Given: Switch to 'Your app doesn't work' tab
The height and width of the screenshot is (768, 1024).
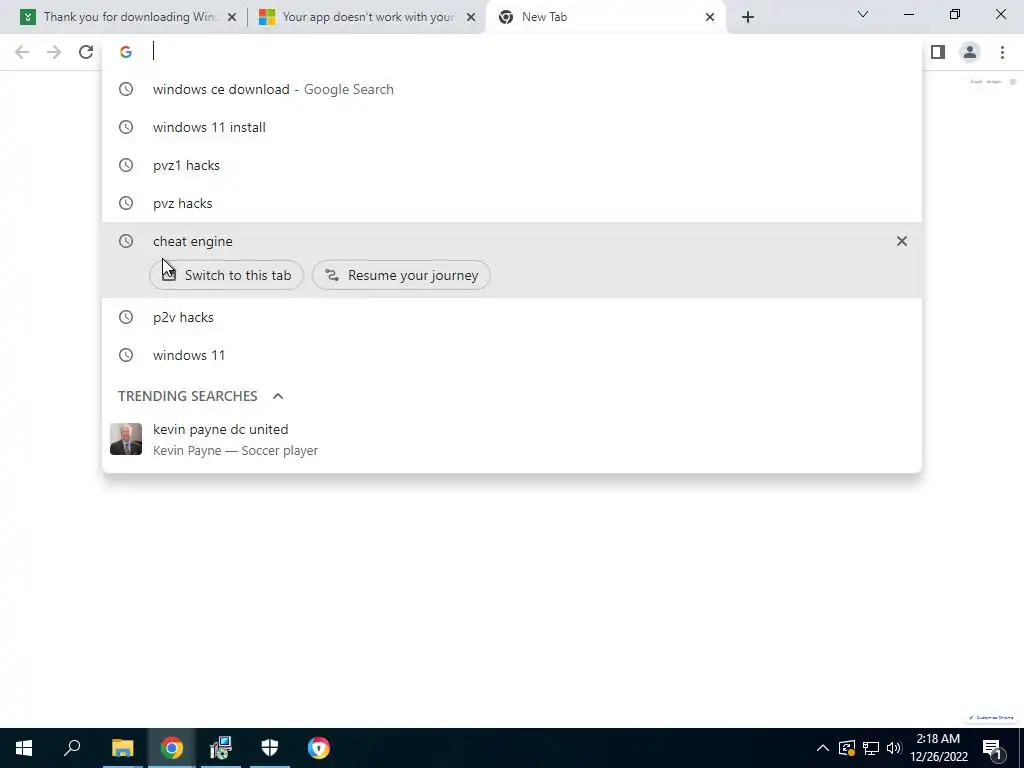Looking at the screenshot, I should [x=366, y=17].
